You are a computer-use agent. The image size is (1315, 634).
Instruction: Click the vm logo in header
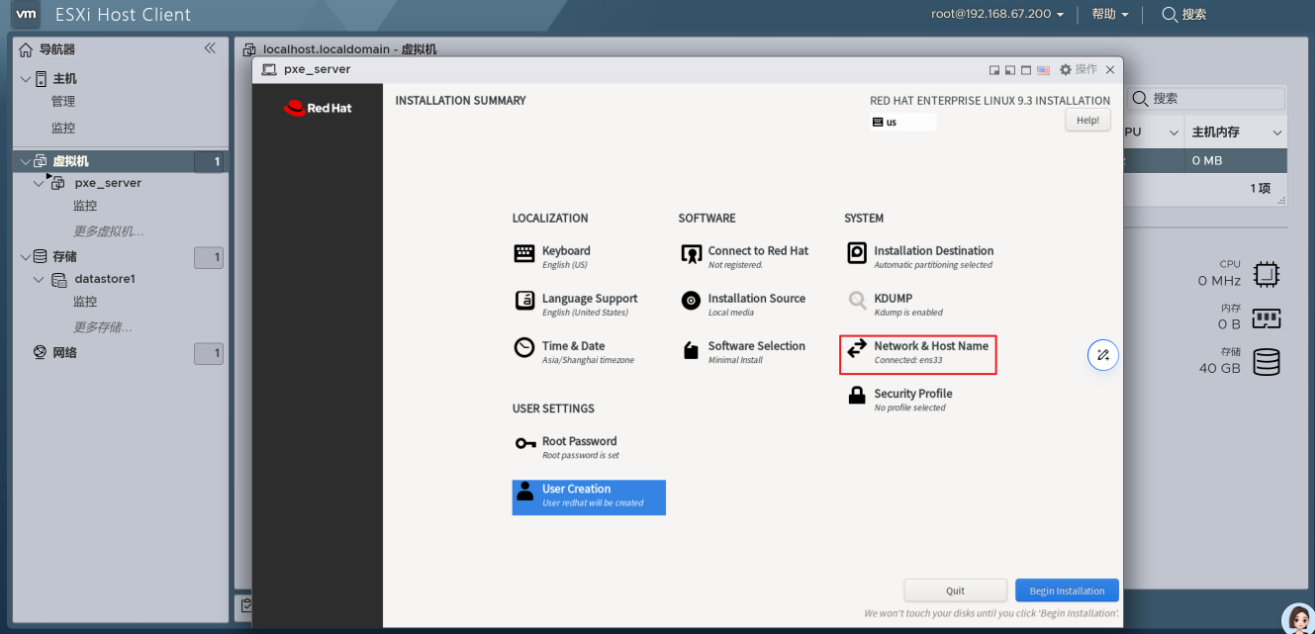28,15
